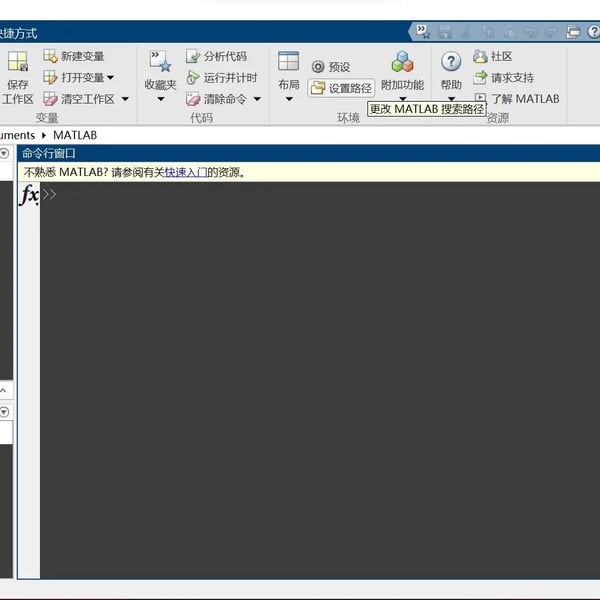Click the 请求支持 (request support) icon
The height and width of the screenshot is (600, 600).
[x=480, y=78]
